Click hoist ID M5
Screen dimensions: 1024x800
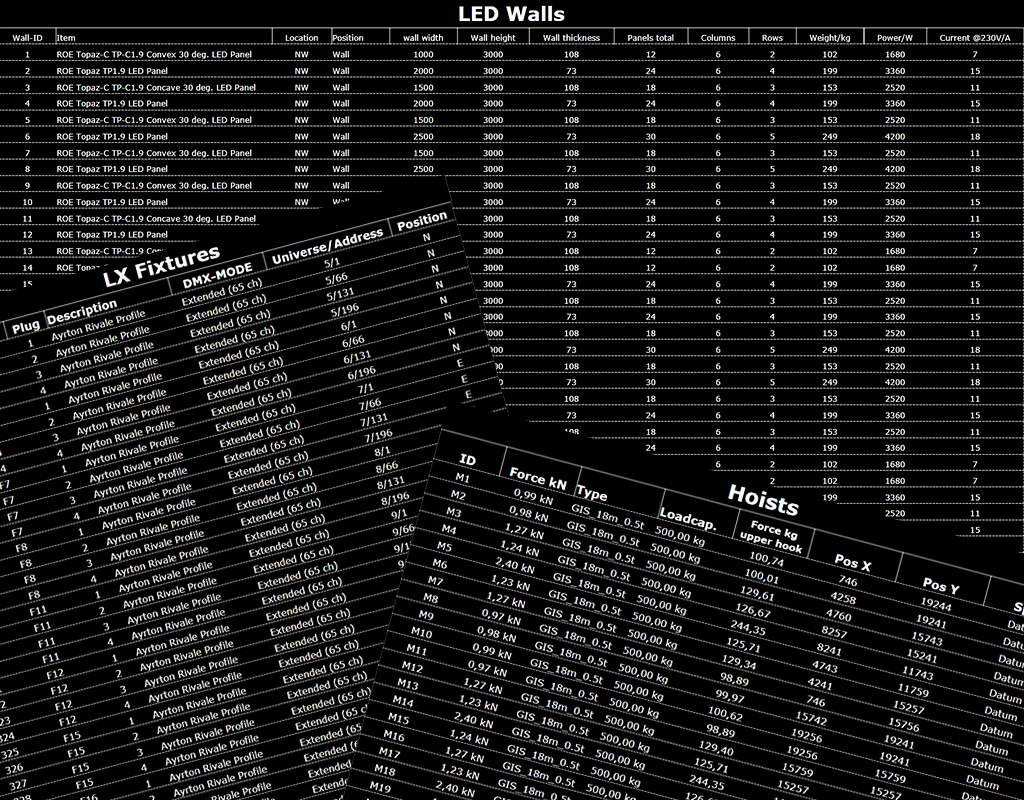pyautogui.click(x=444, y=547)
